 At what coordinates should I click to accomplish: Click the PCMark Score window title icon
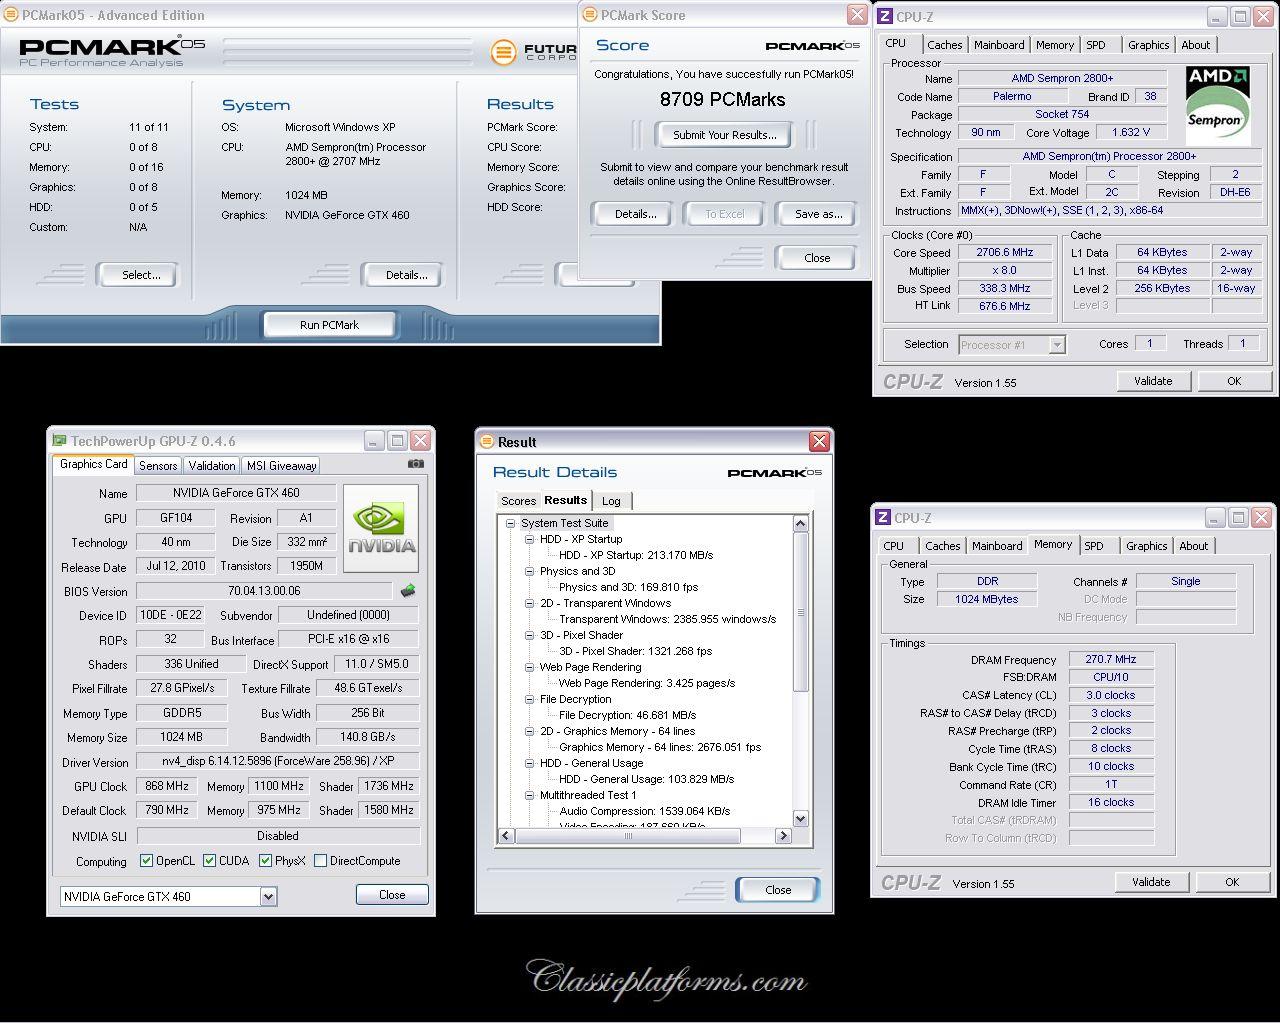pyautogui.click(x=590, y=15)
